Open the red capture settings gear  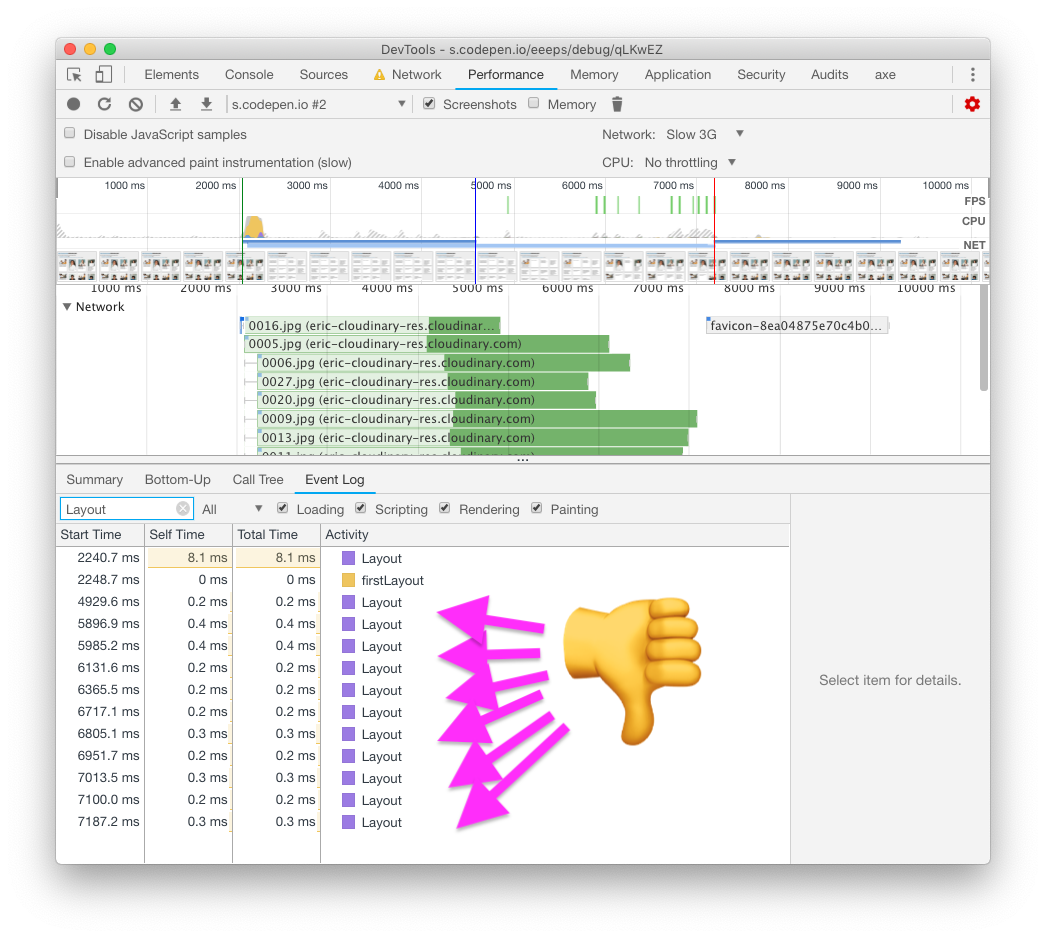(x=971, y=104)
